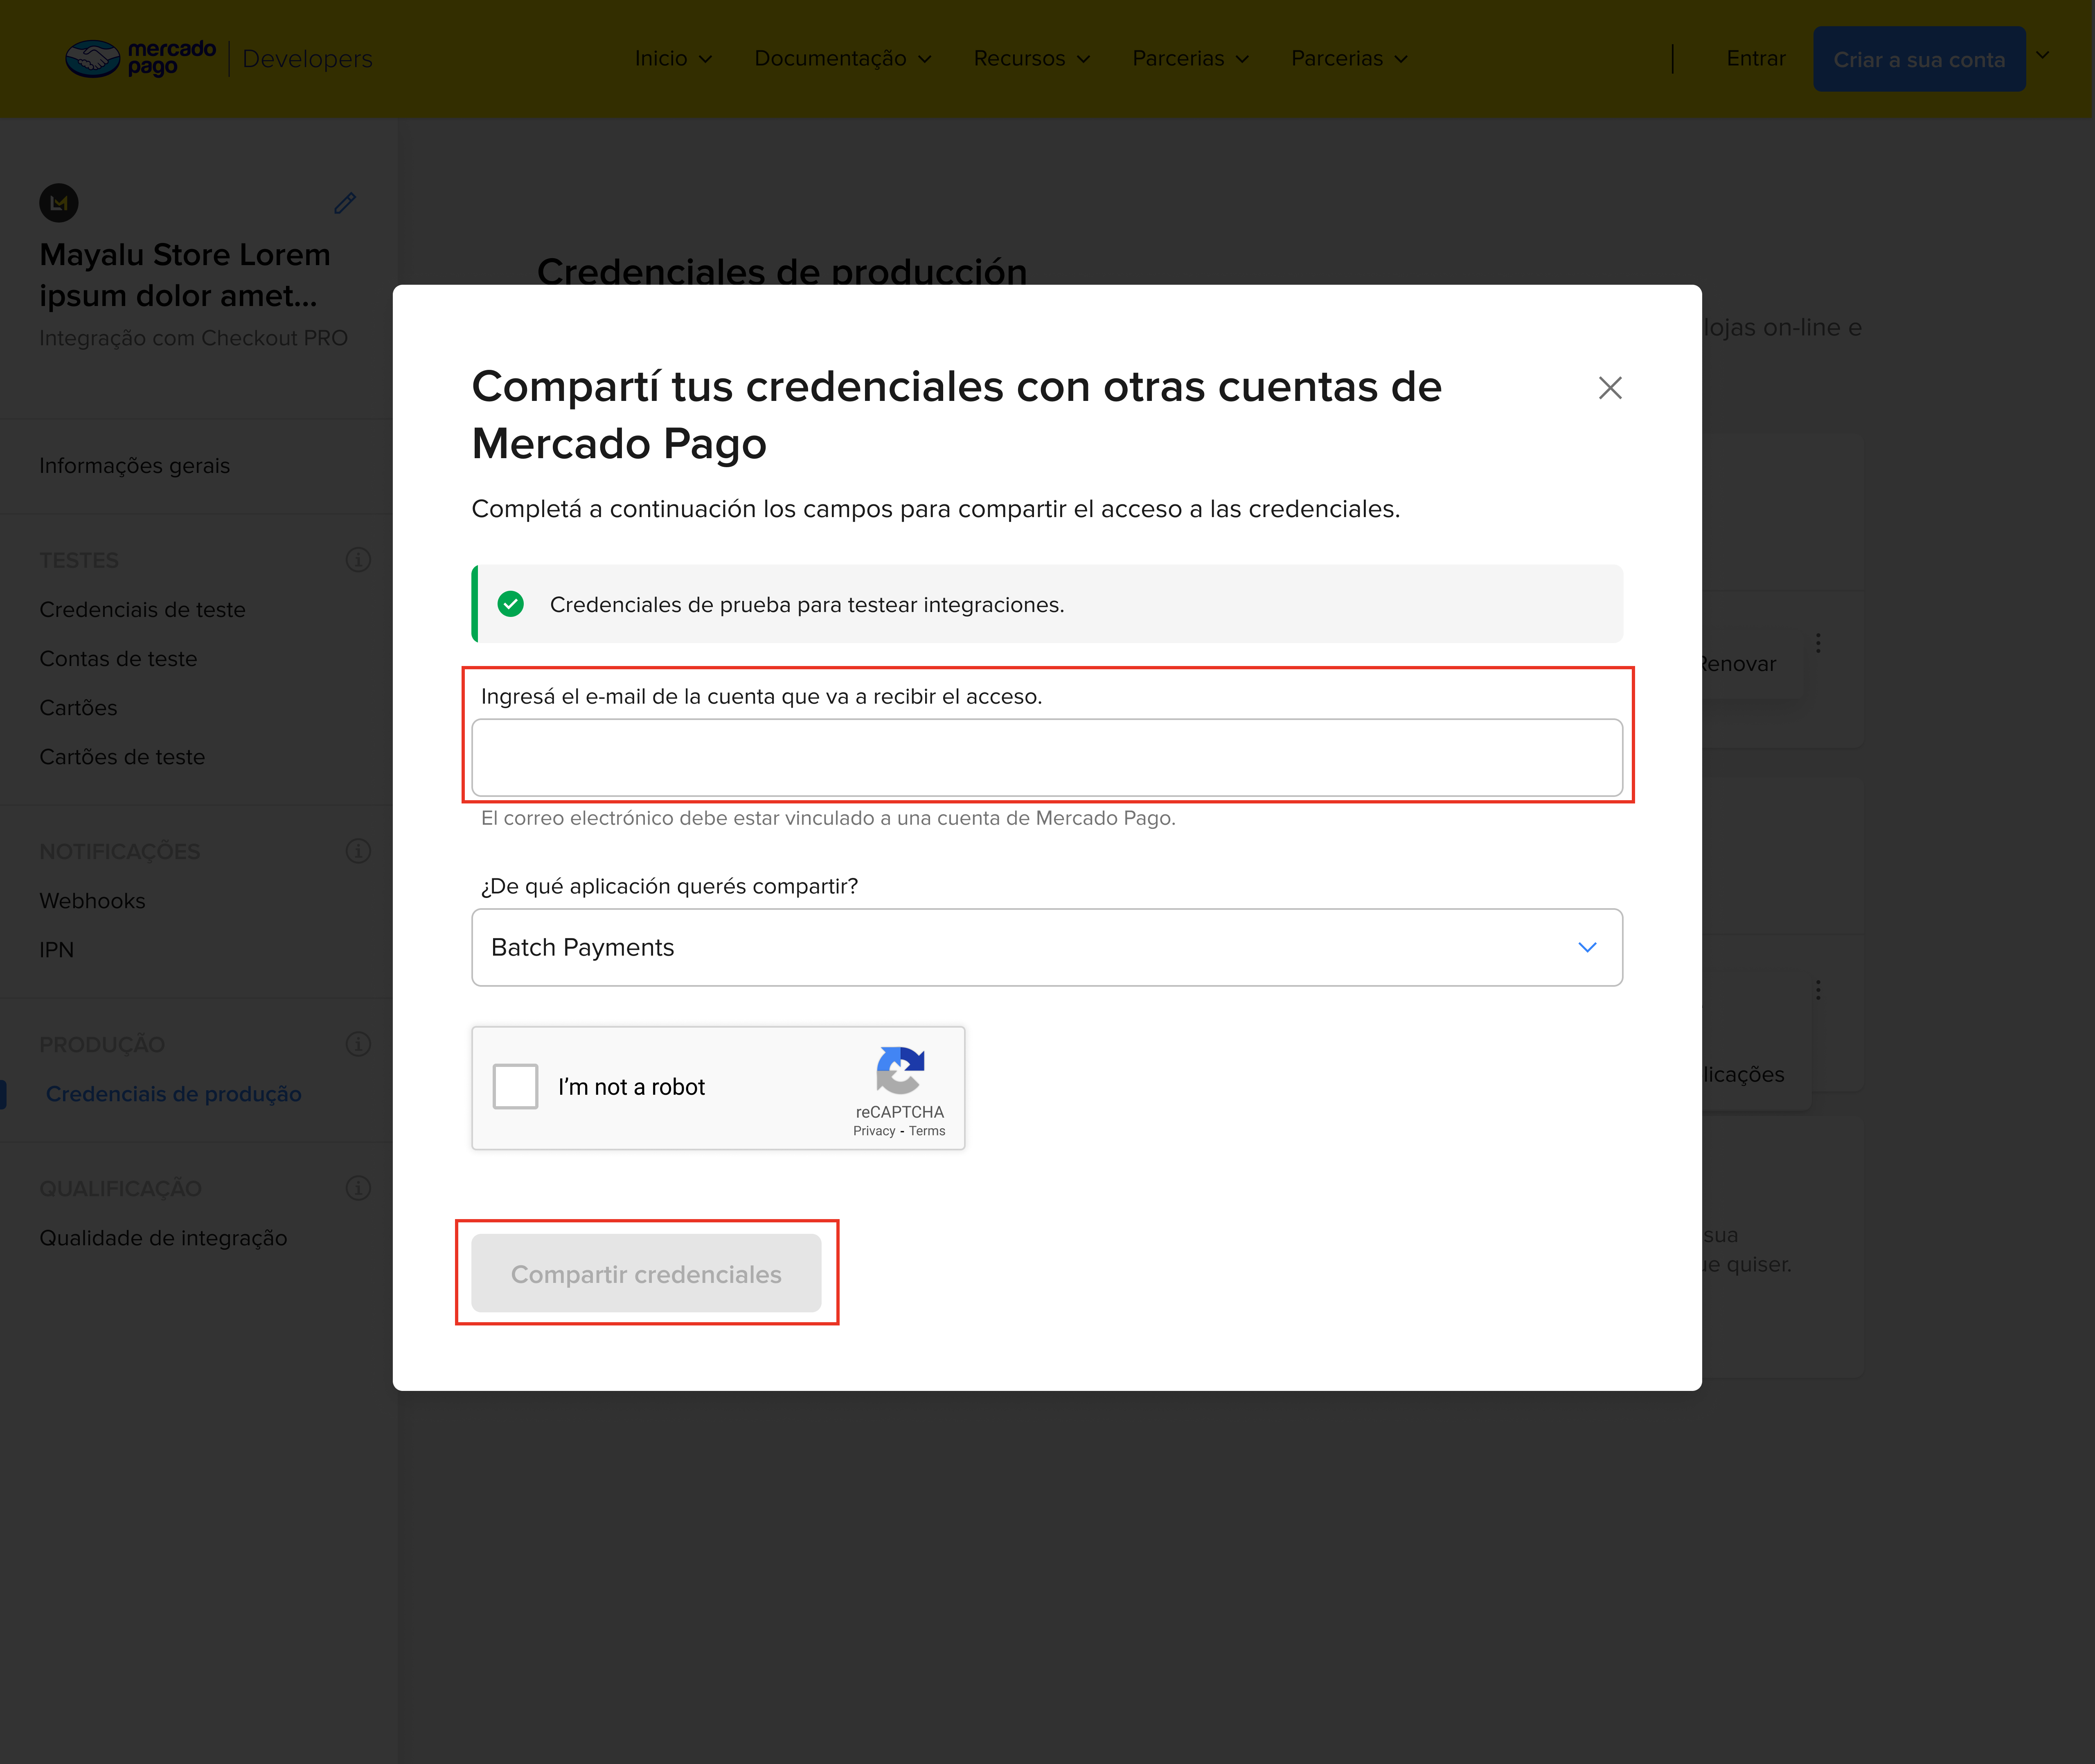Open Cartões de teste
Image resolution: width=2095 pixels, height=1764 pixels.
tap(122, 757)
